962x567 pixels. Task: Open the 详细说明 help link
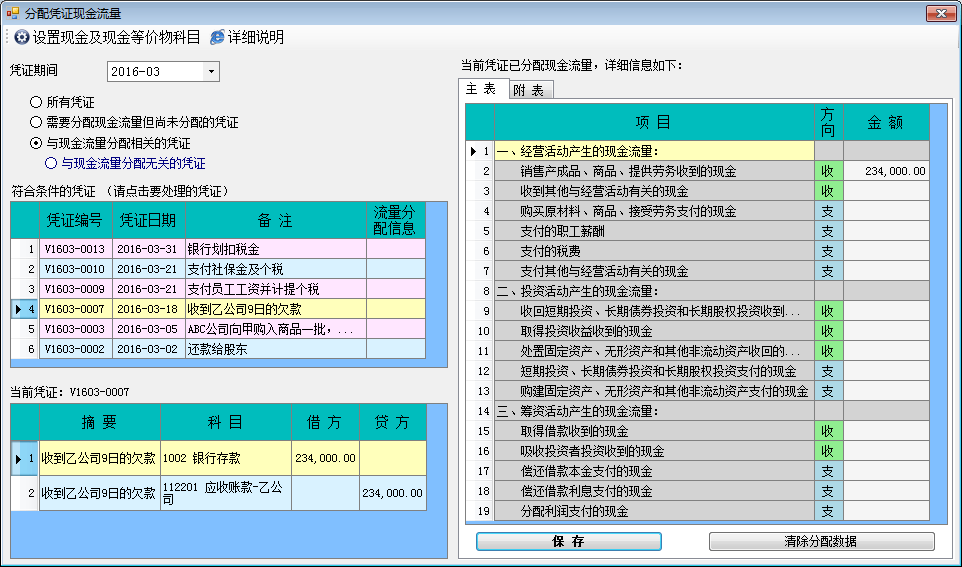(247, 37)
